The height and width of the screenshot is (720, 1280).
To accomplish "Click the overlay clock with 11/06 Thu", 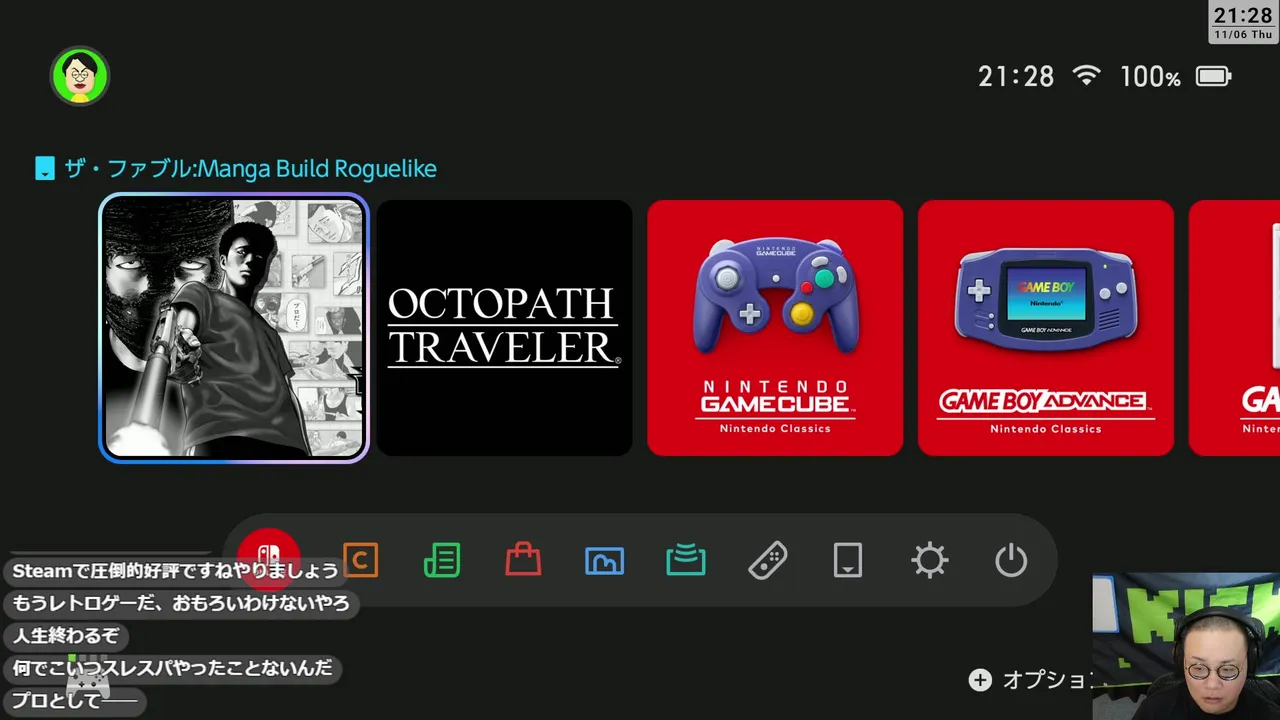I will pyautogui.click(x=1243, y=21).
